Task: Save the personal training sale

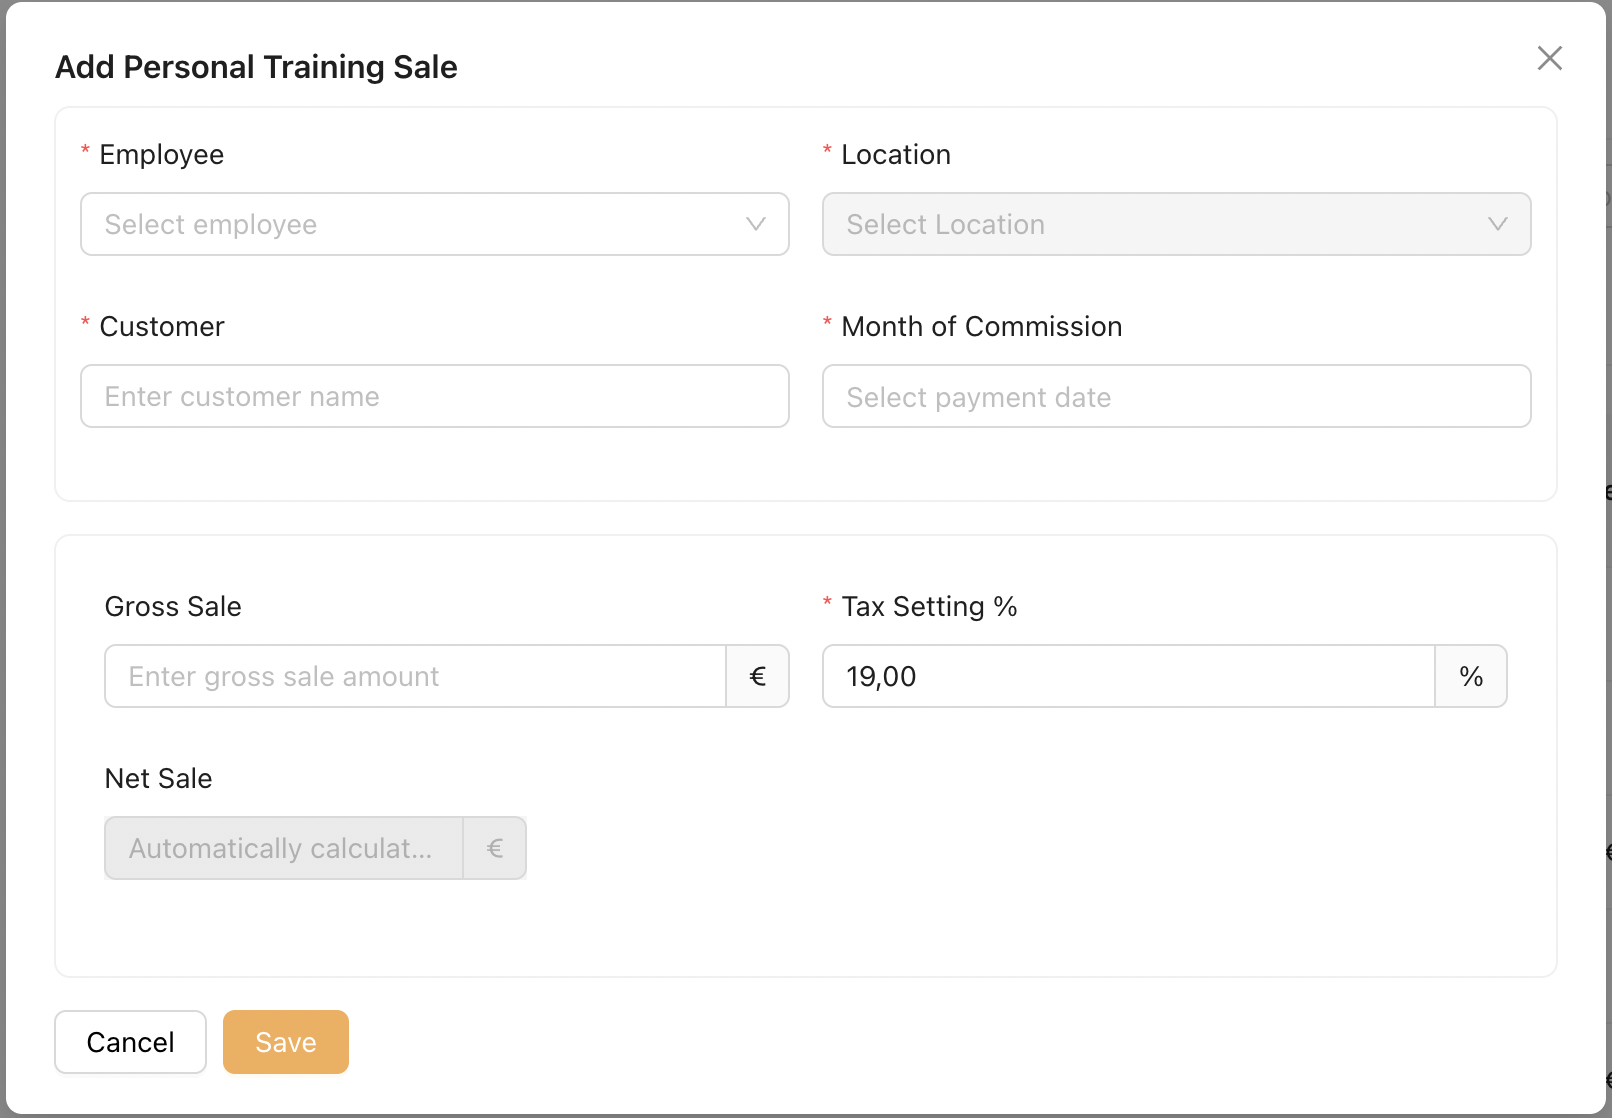Action: point(285,1042)
